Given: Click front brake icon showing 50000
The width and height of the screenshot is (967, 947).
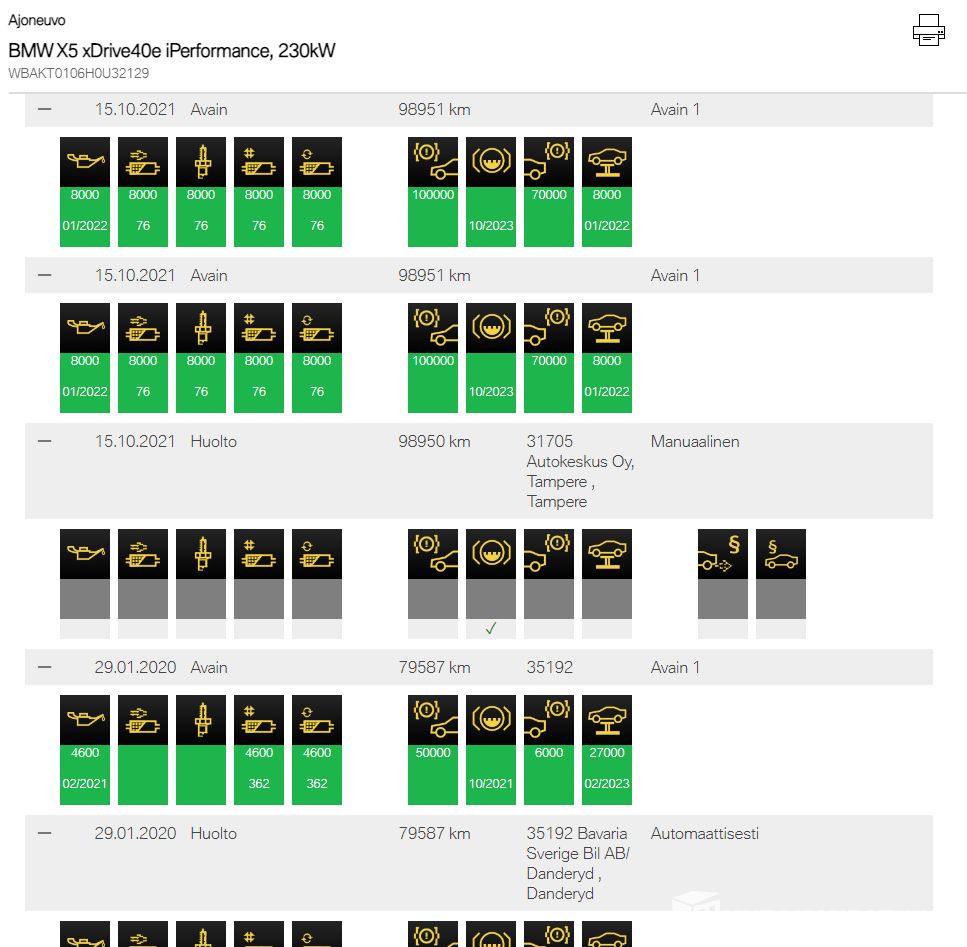Looking at the screenshot, I should pyautogui.click(x=433, y=720).
